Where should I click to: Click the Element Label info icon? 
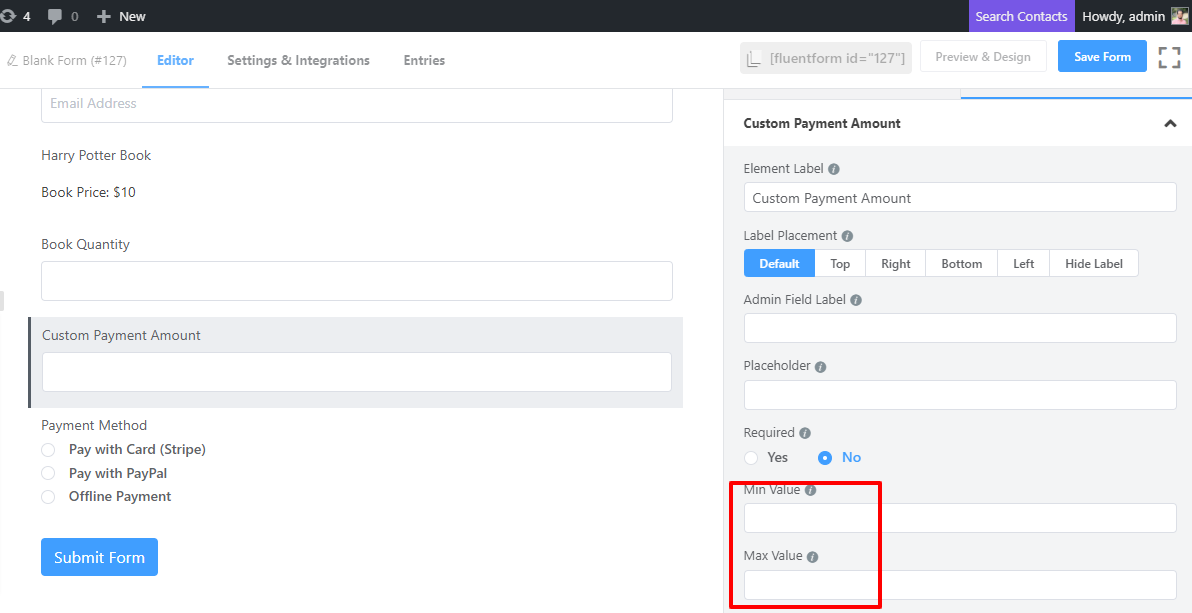(x=834, y=170)
